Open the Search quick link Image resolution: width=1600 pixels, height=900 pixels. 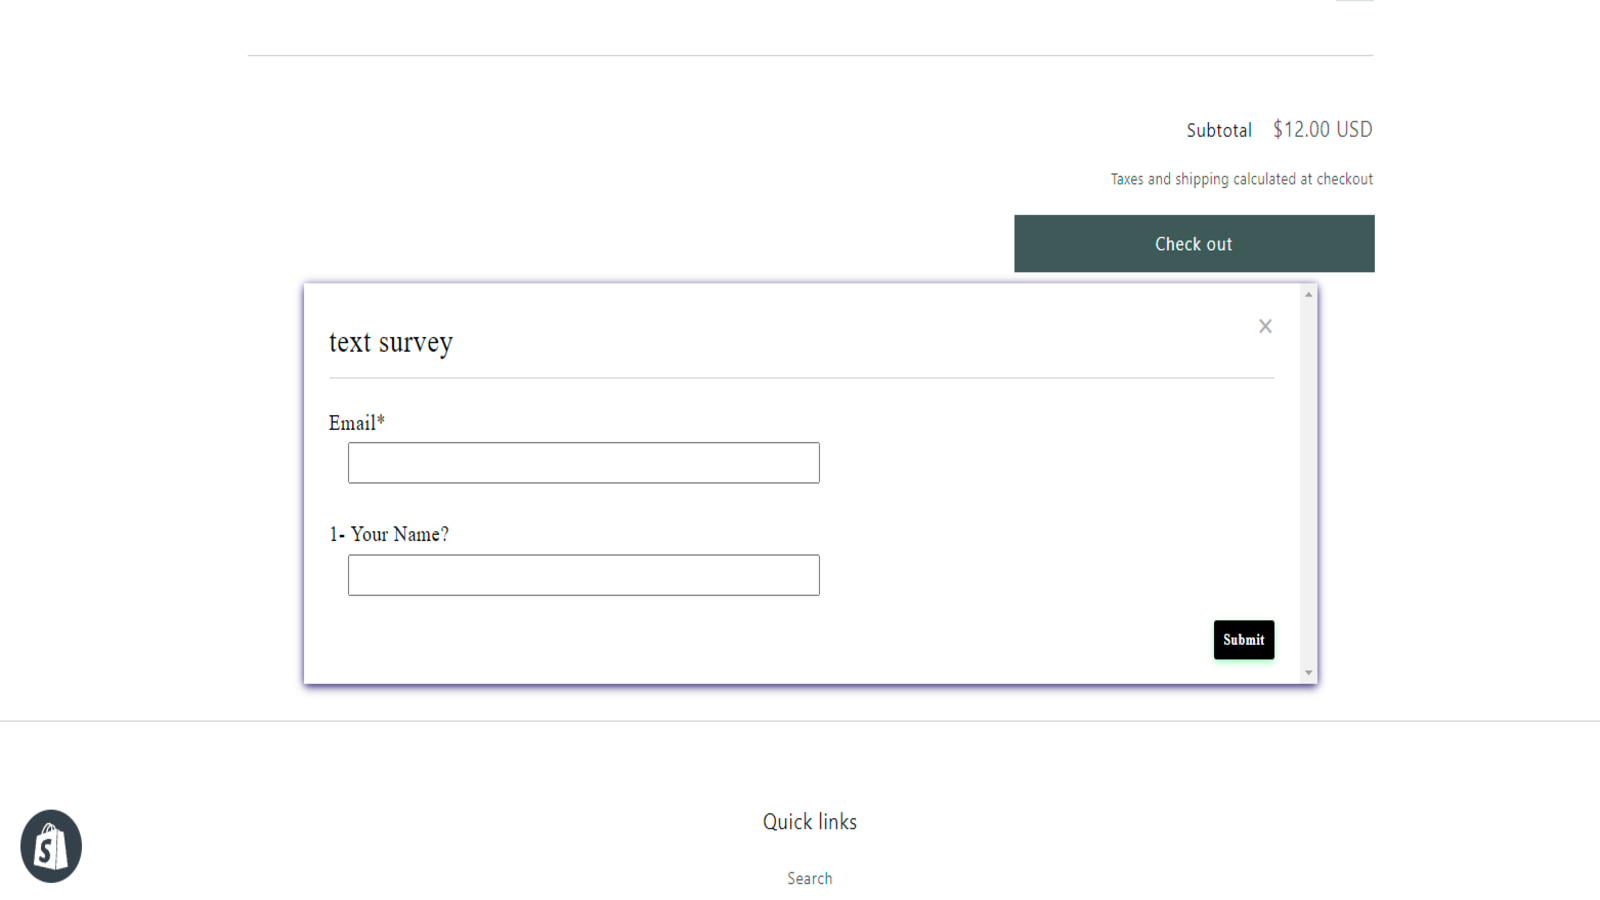point(809,878)
